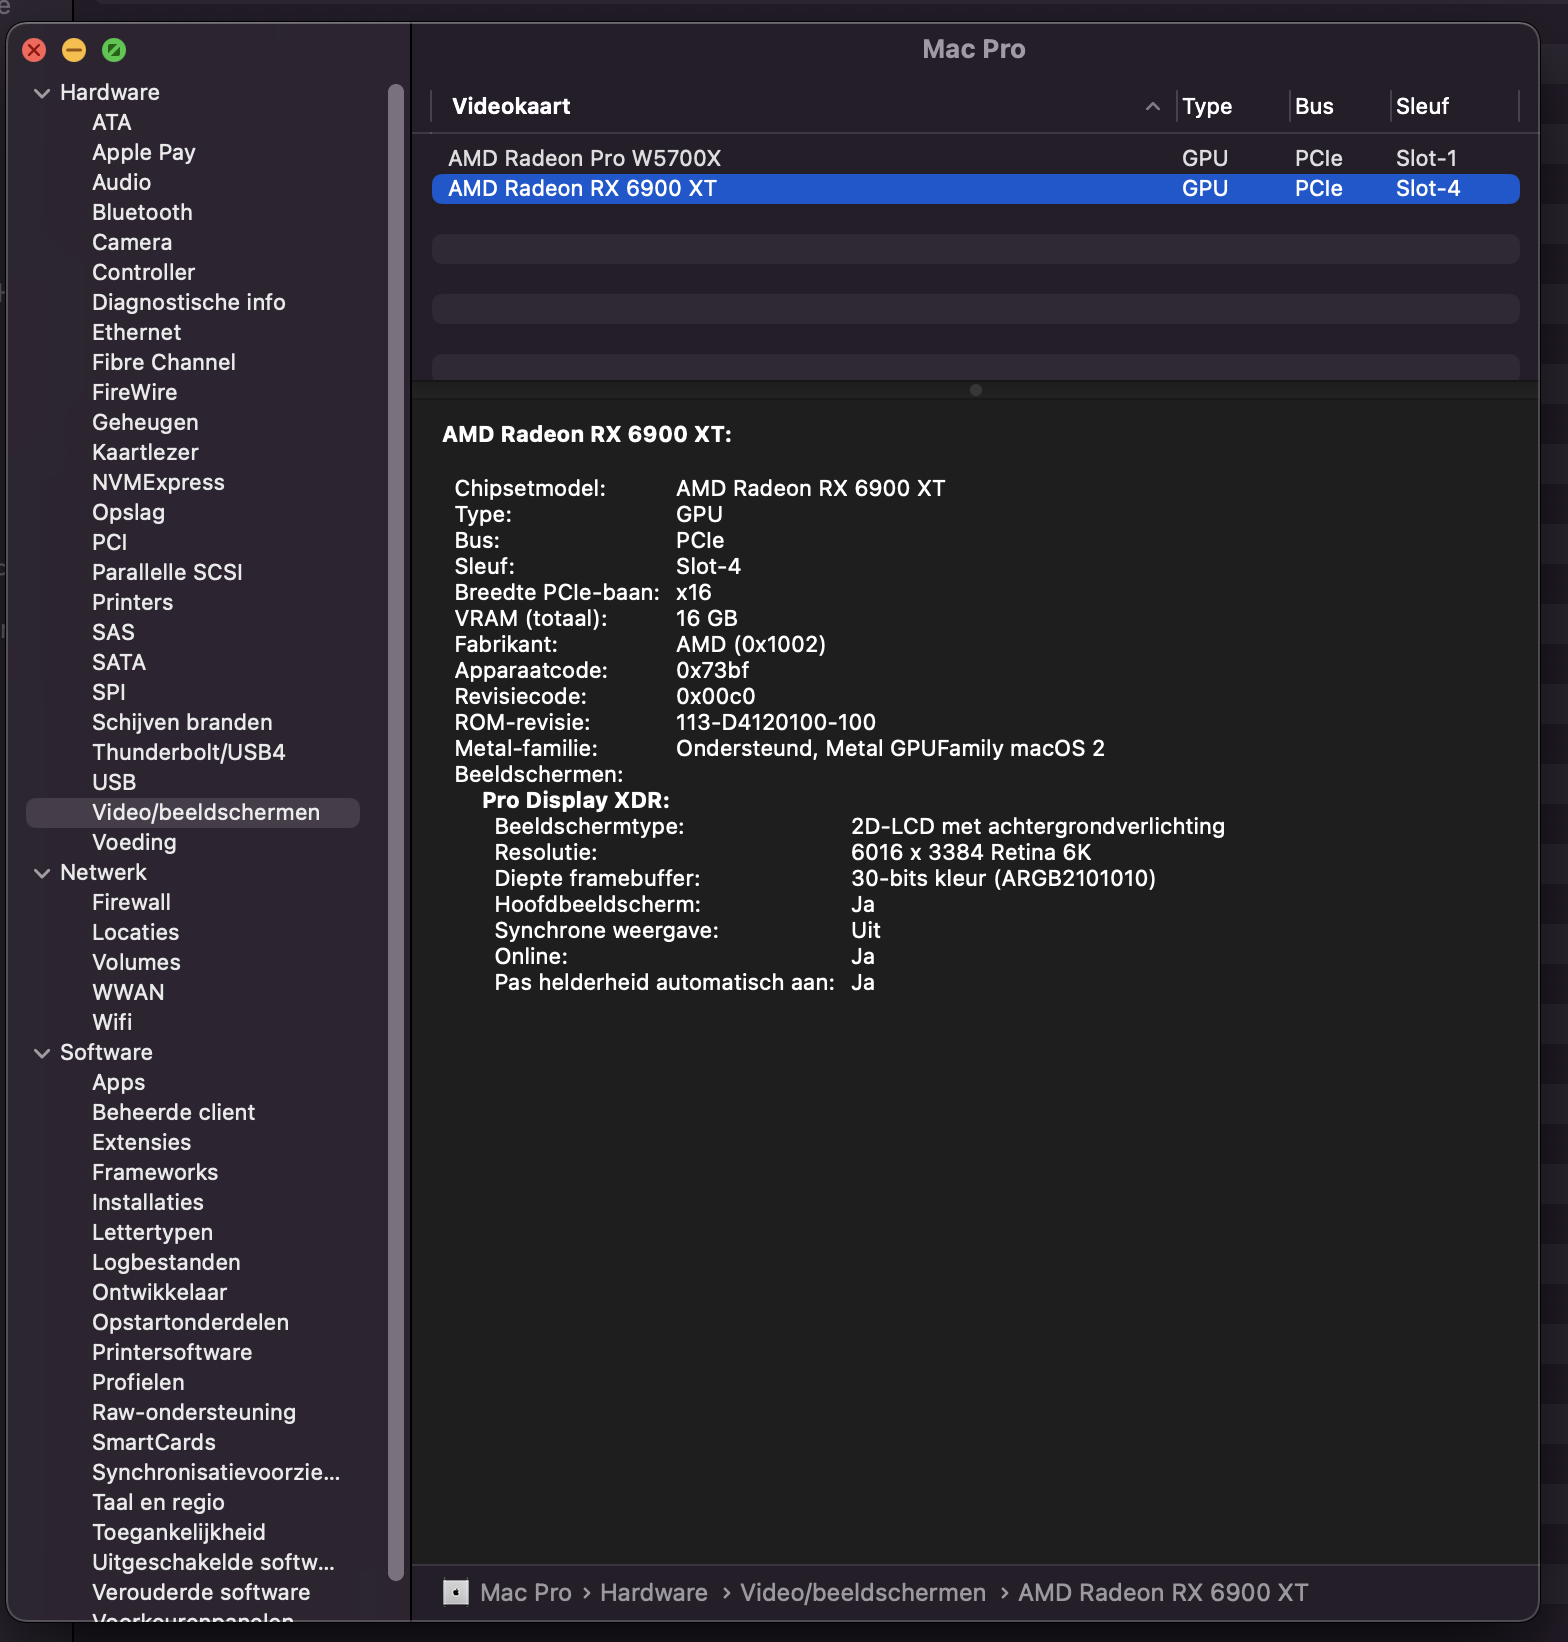Collapse the Netwerk section chevron
The image size is (1568, 1642).
coord(42,873)
